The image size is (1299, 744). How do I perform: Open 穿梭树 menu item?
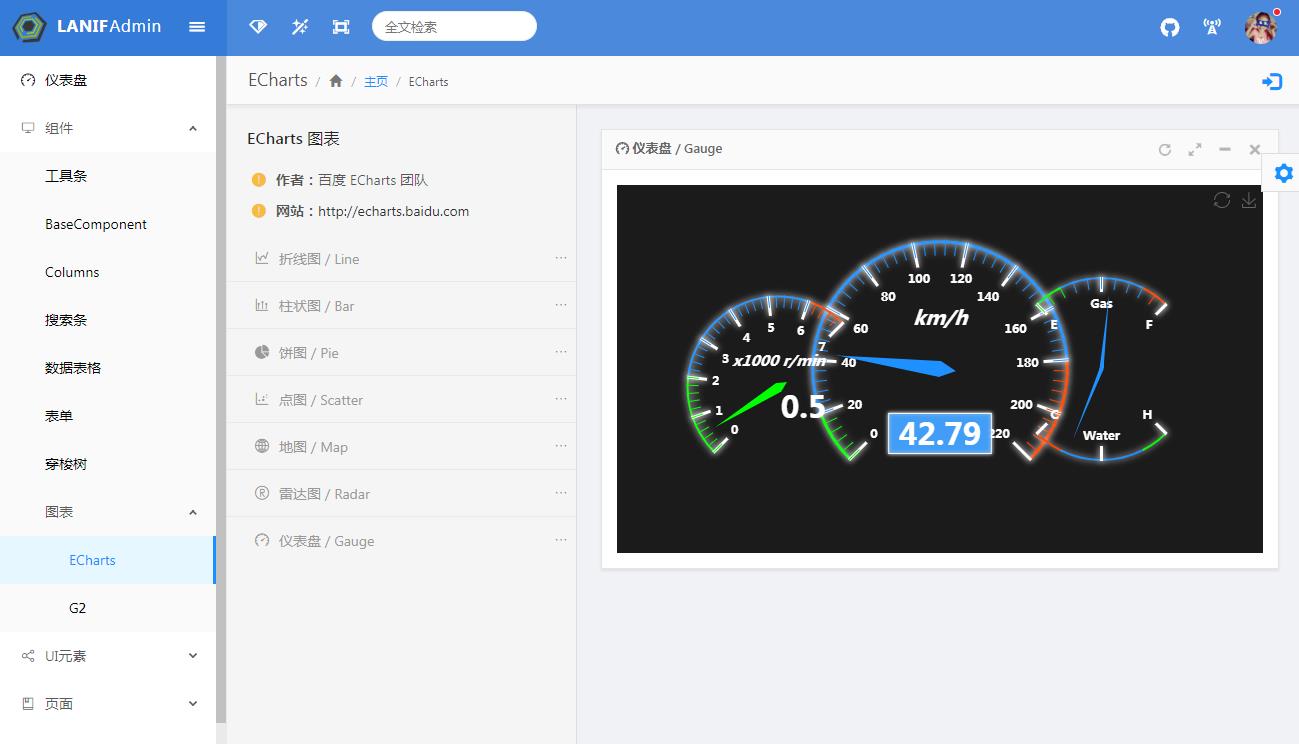107,464
